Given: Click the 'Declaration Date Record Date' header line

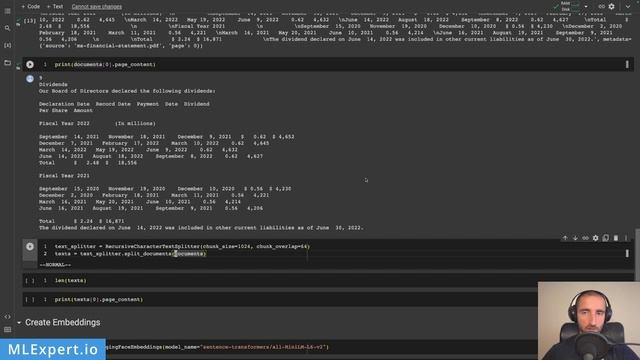Looking at the screenshot, I should 124,104.
